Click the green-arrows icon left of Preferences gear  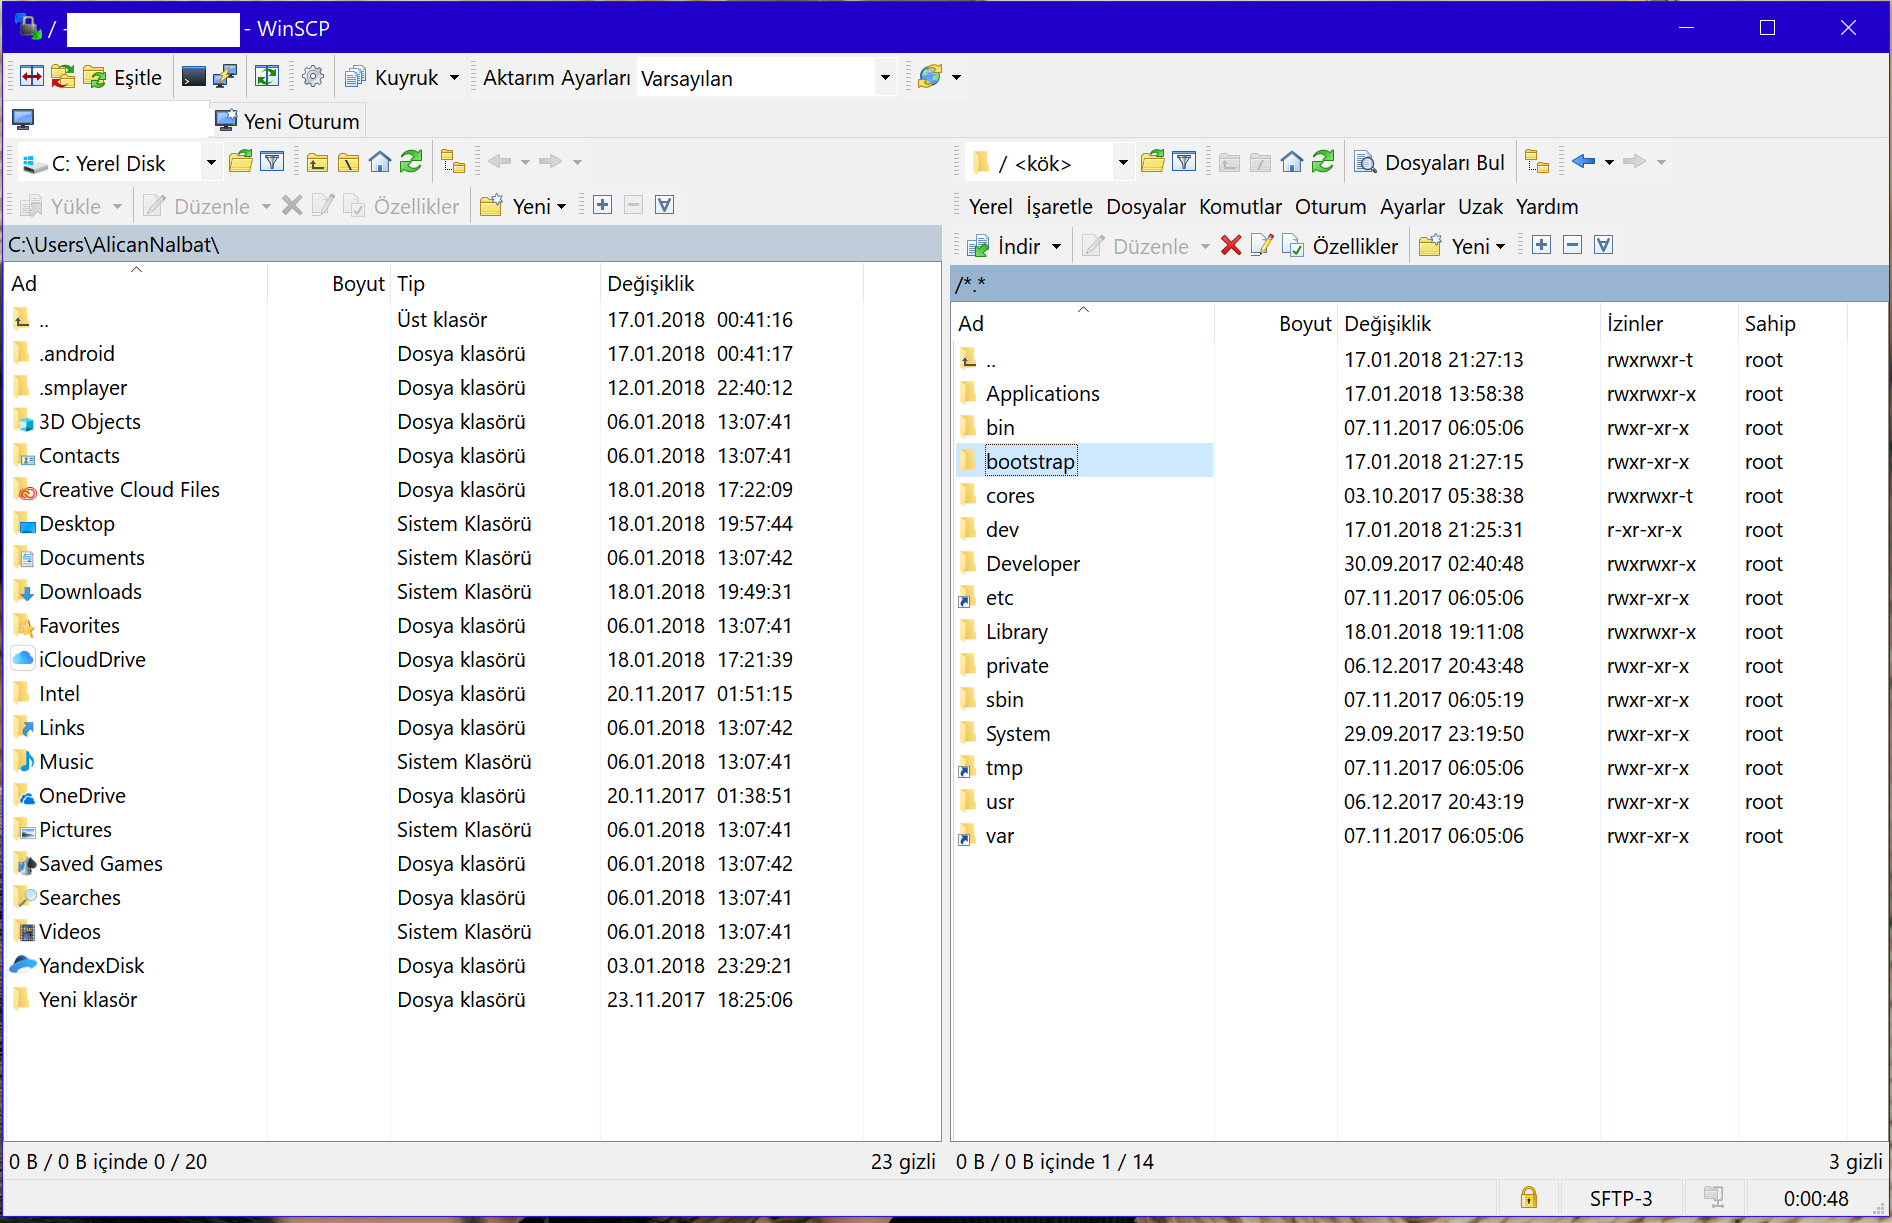coord(267,77)
